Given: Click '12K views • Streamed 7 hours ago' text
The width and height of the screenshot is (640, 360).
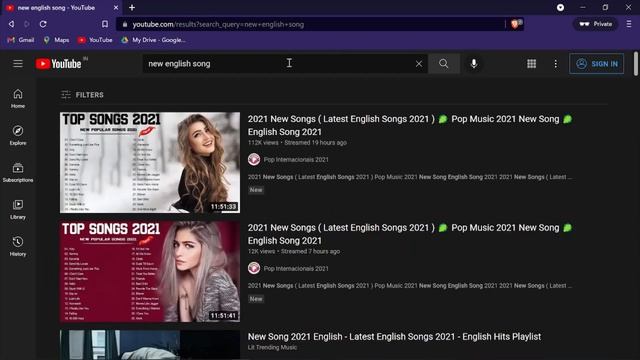Looking at the screenshot, I should point(294,251).
